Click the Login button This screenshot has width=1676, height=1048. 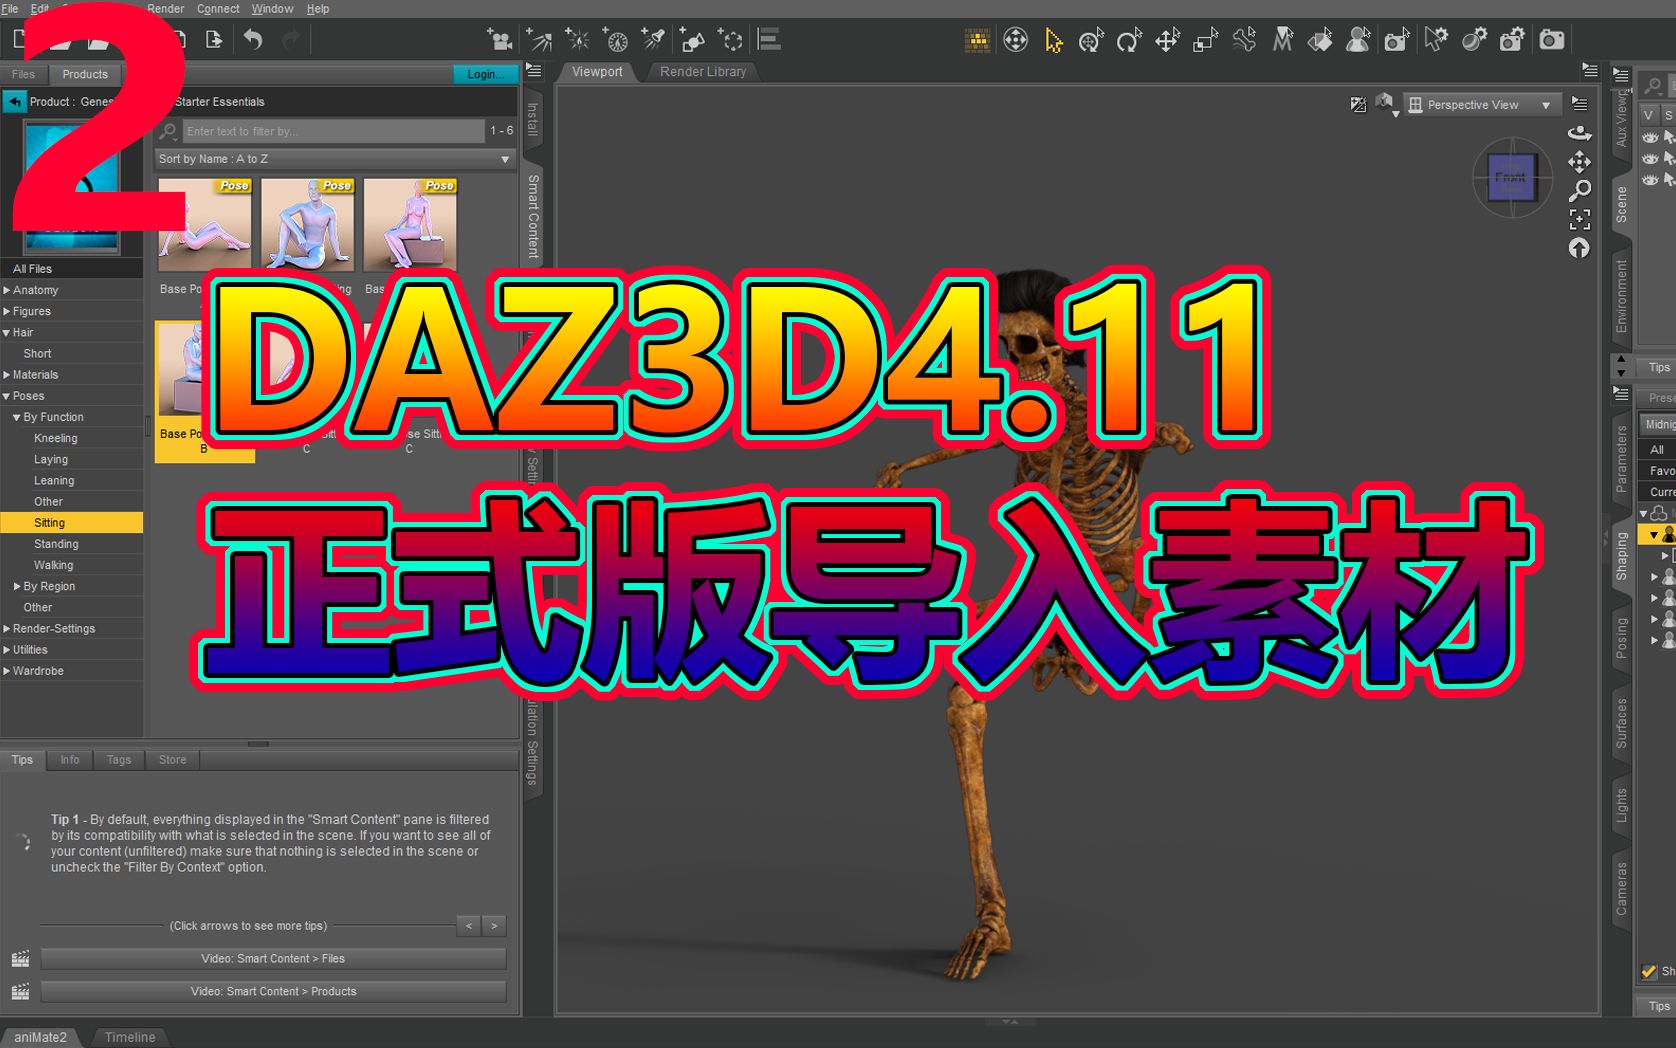tap(485, 74)
